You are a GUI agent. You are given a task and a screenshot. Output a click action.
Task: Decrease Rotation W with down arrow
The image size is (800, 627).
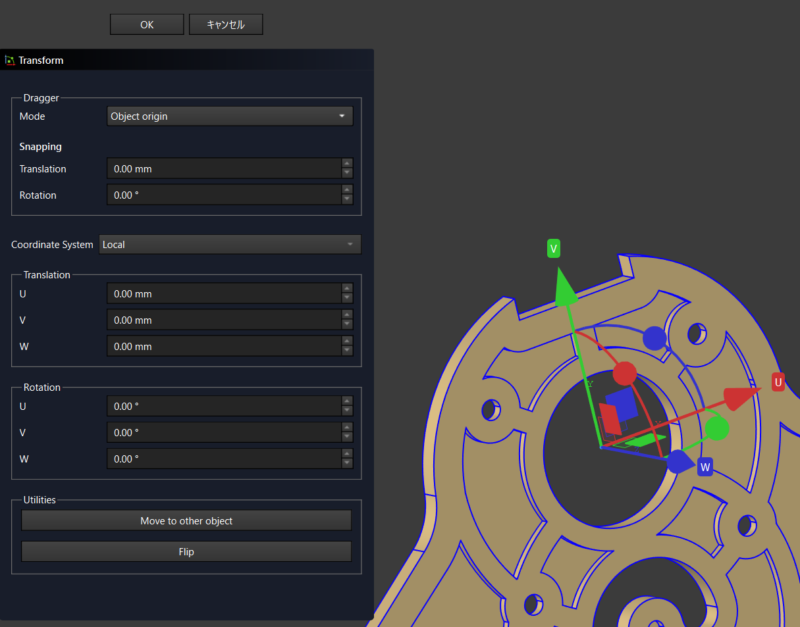tap(347, 464)
